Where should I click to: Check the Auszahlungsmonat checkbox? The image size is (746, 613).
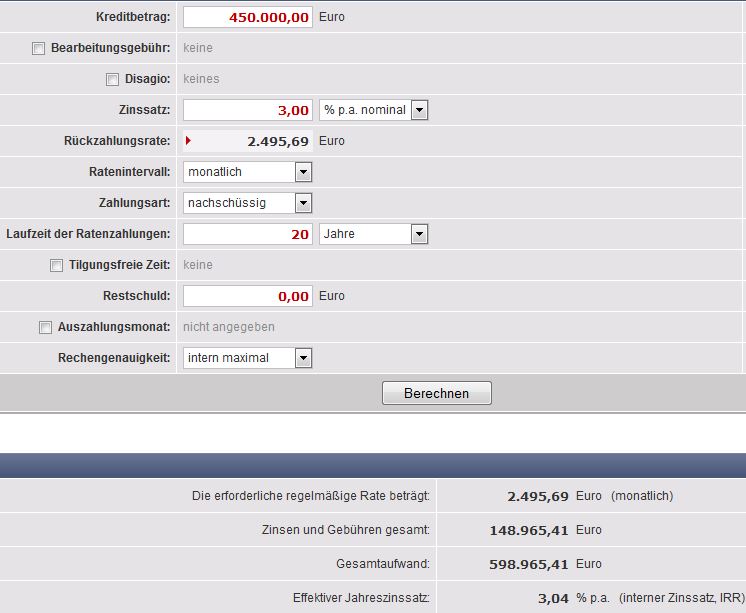point(45,327)
